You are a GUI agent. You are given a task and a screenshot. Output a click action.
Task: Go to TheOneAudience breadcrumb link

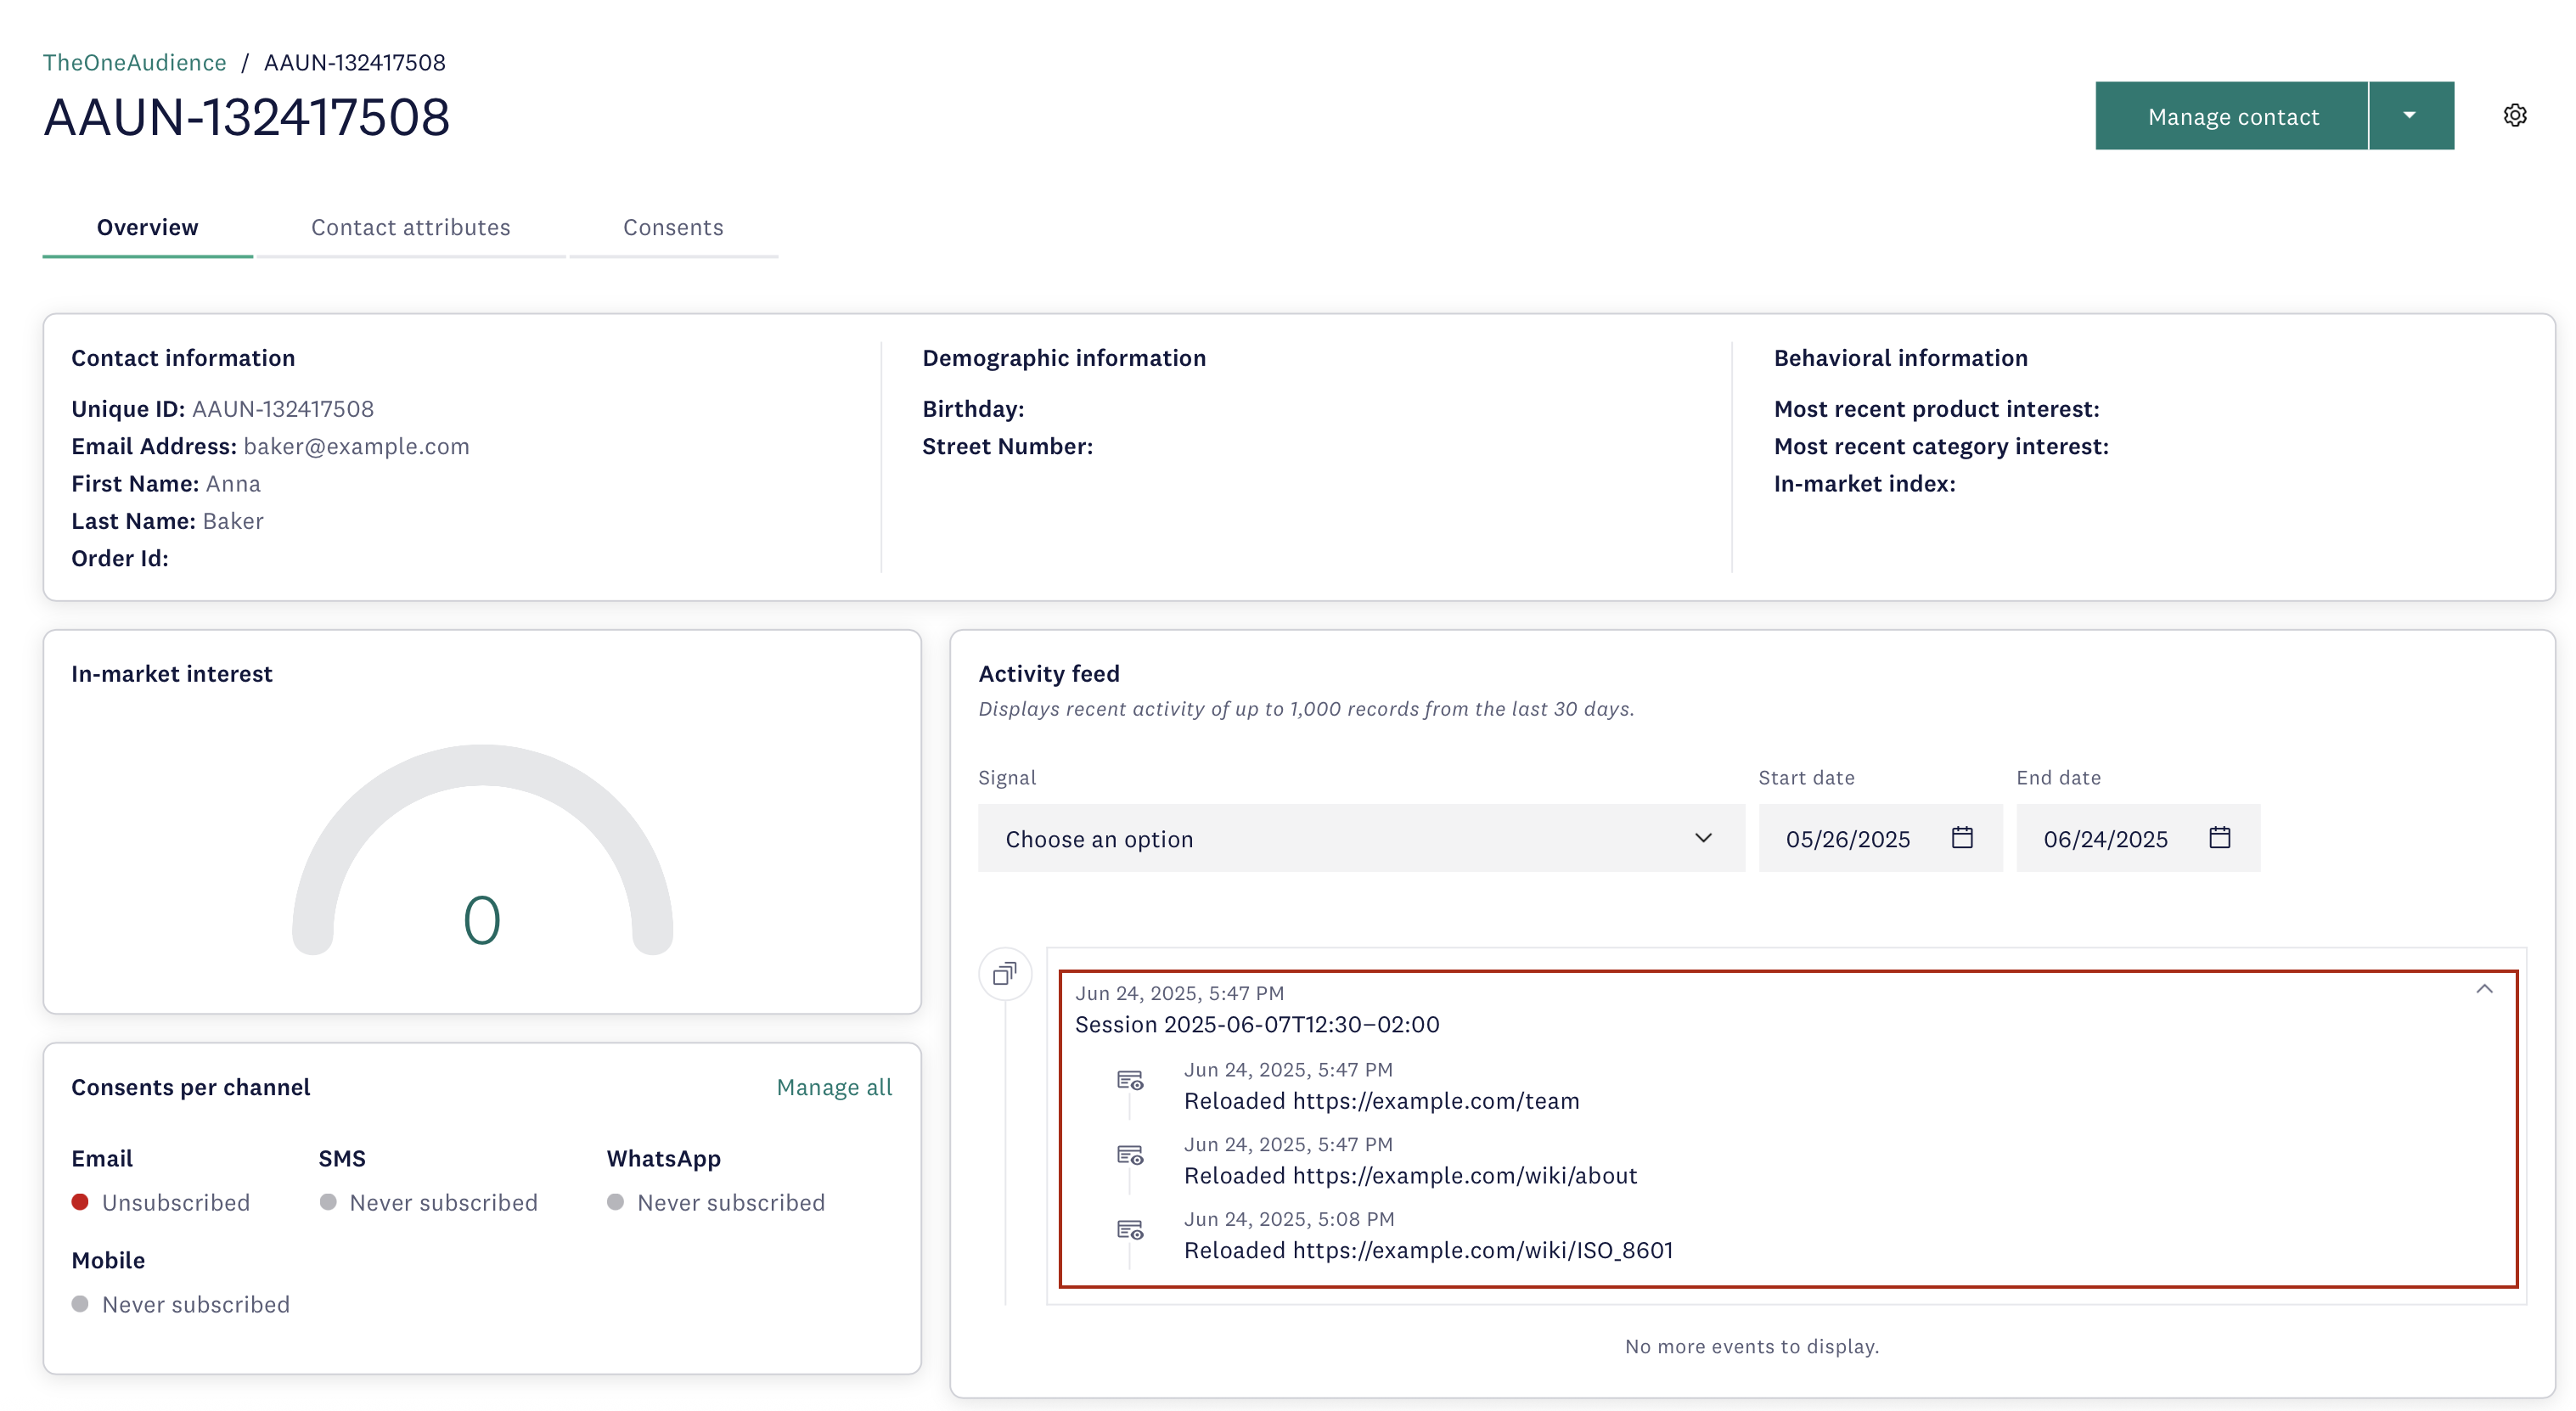pyautogui.click(x=135, y=62)
